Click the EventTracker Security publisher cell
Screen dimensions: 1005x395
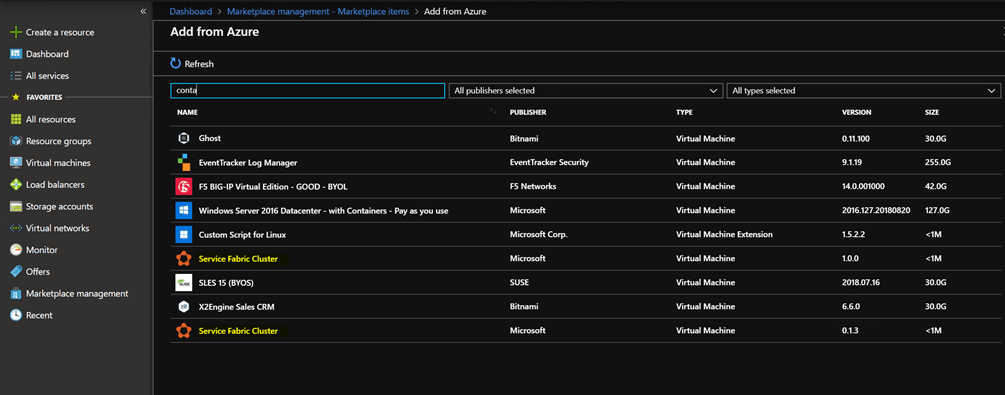[549, 163]
